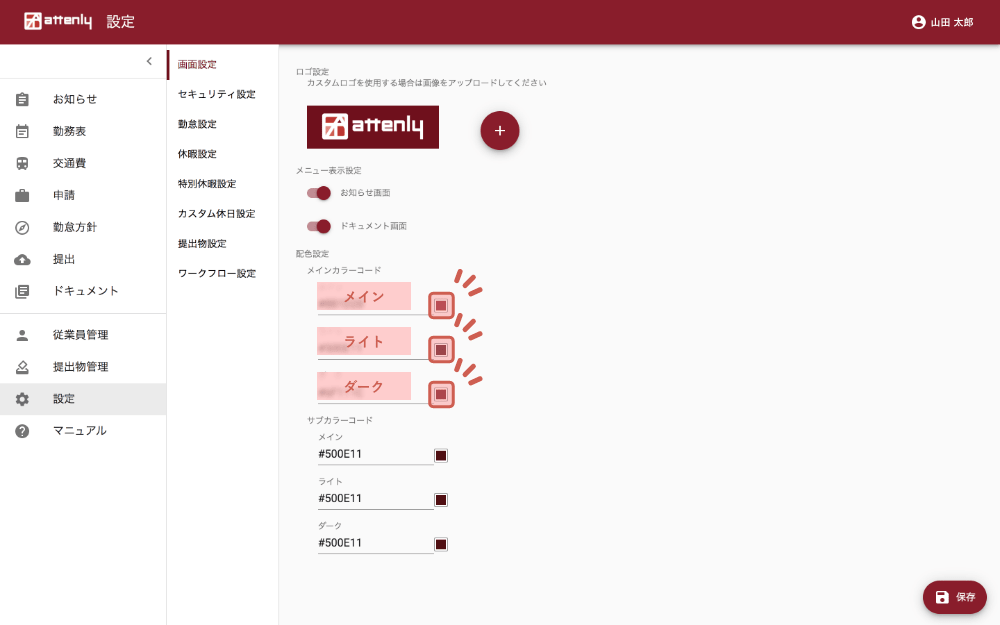1000x625 pixels.
Task: Open the 山田 太郎 user account menu
Action: (x=942, y=22)
